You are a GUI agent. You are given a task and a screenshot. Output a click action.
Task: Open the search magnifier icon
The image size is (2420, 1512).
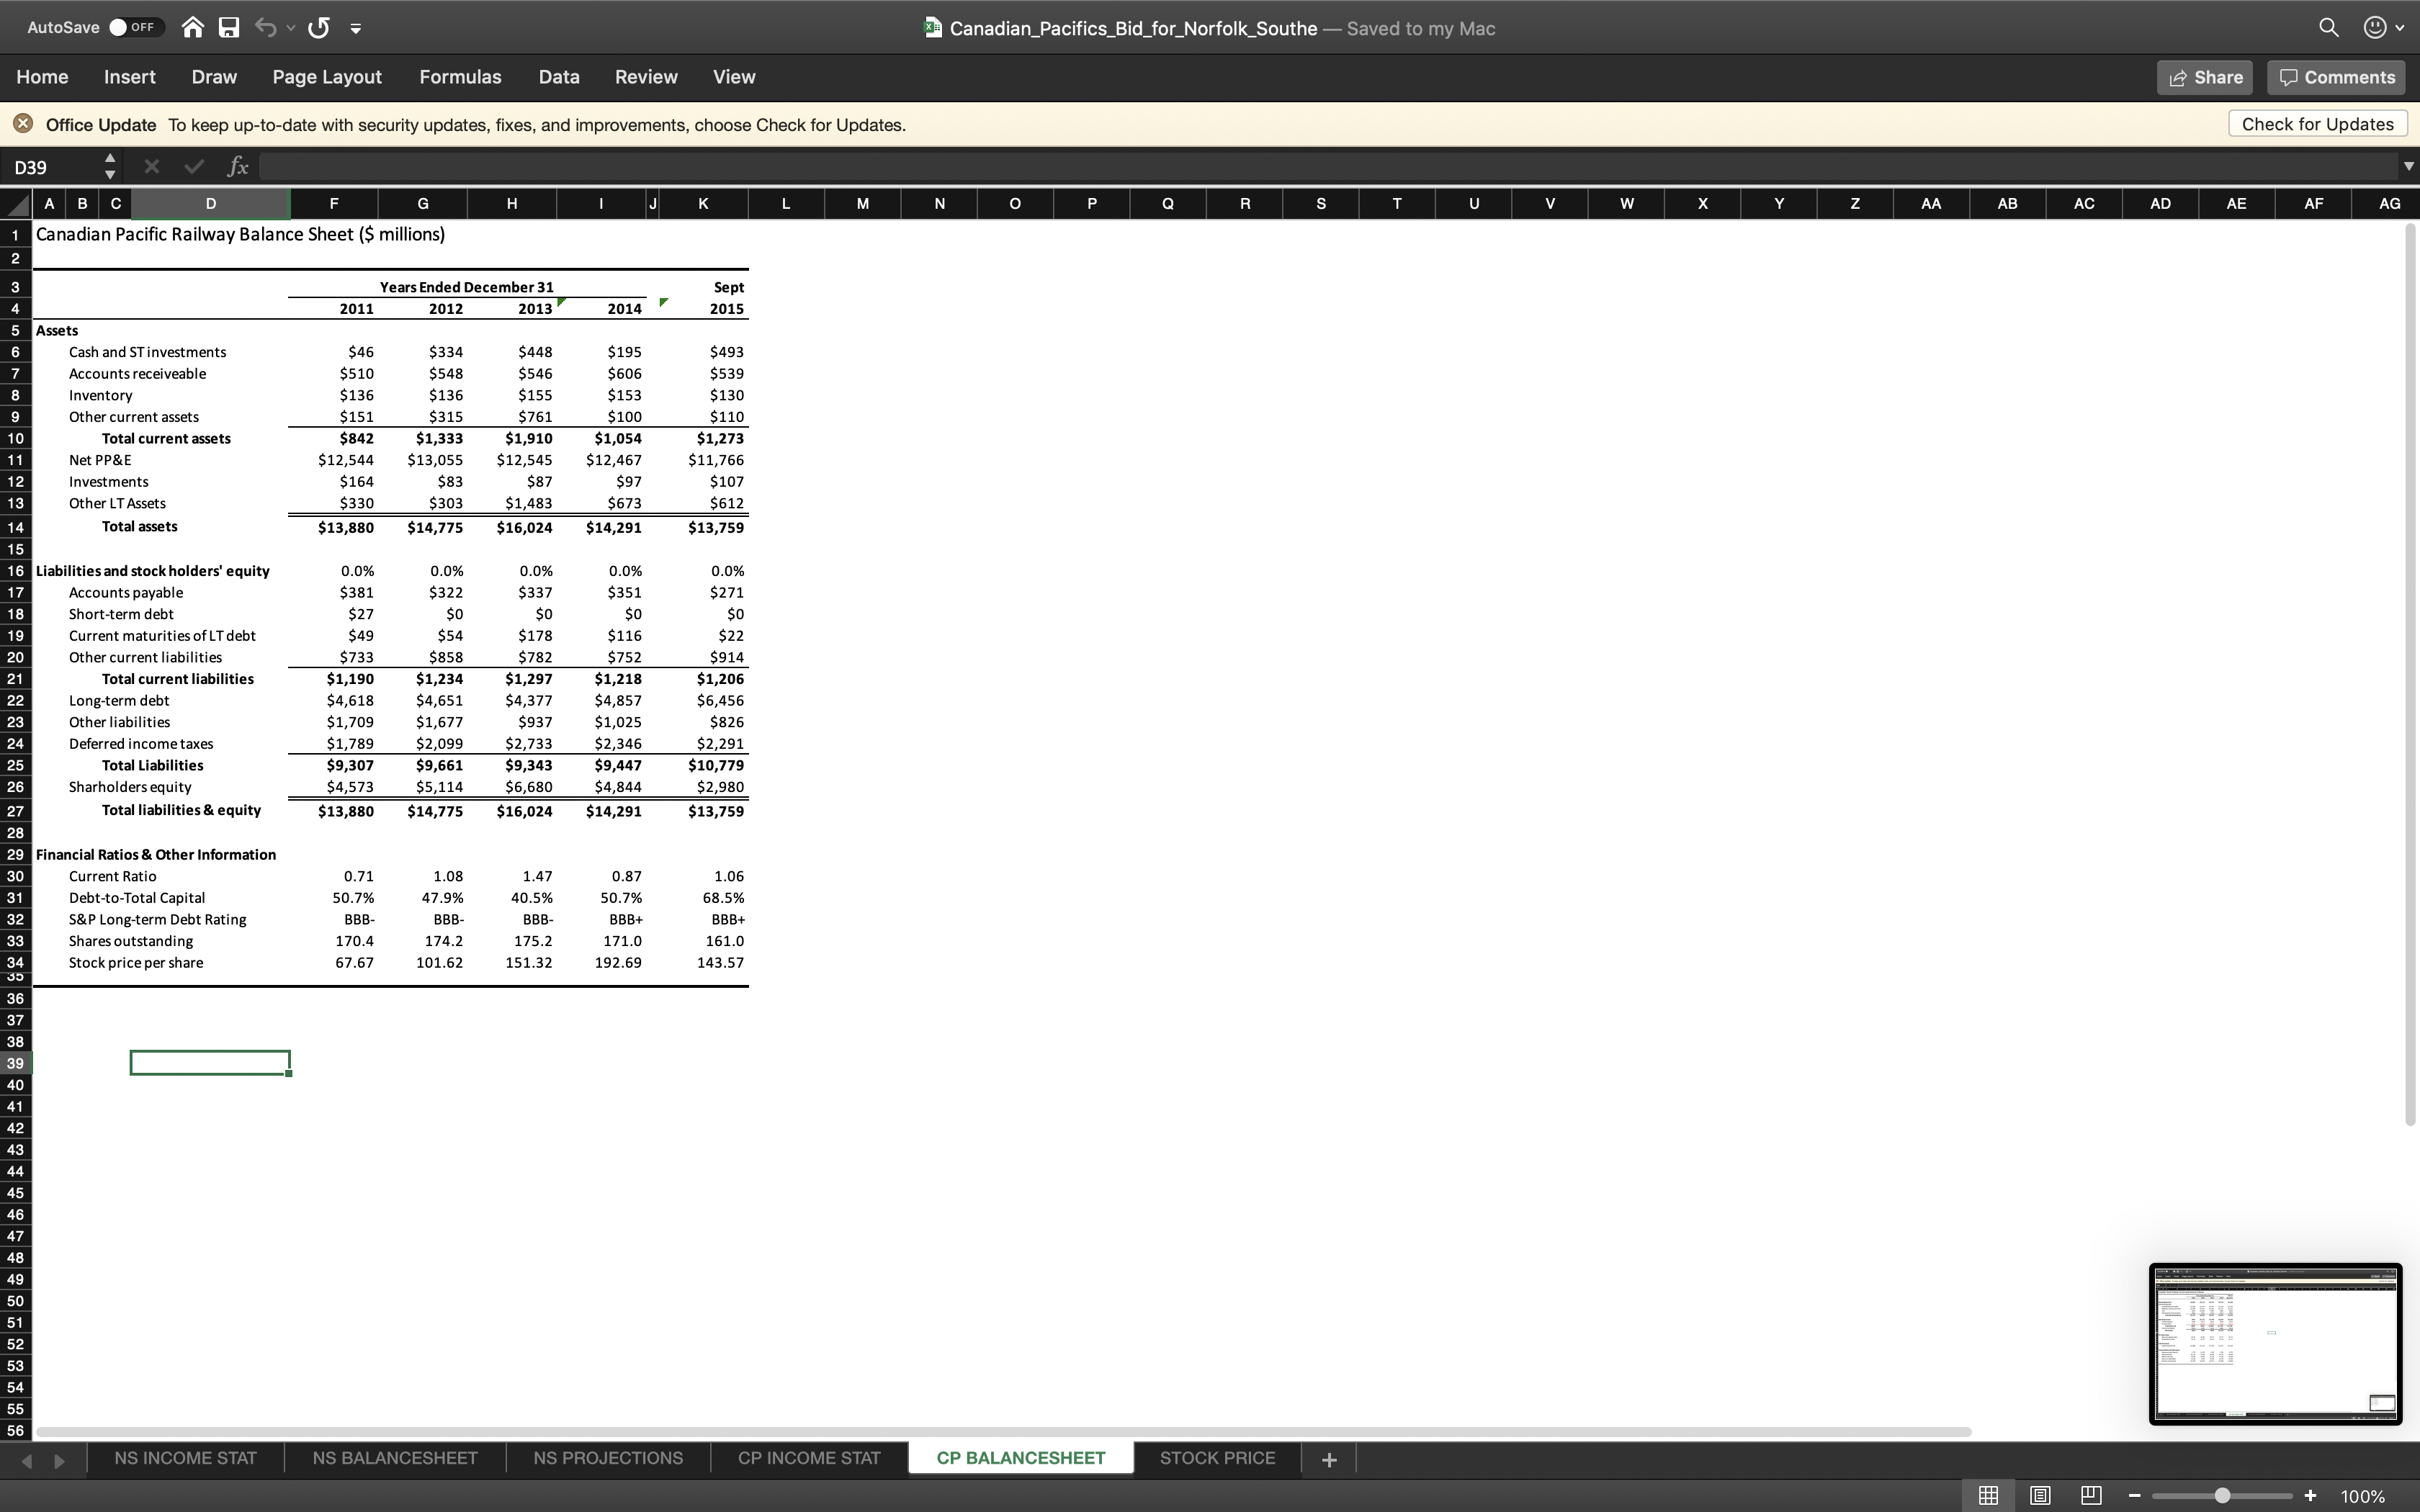pyautogui.click(x=2329, y=28)
